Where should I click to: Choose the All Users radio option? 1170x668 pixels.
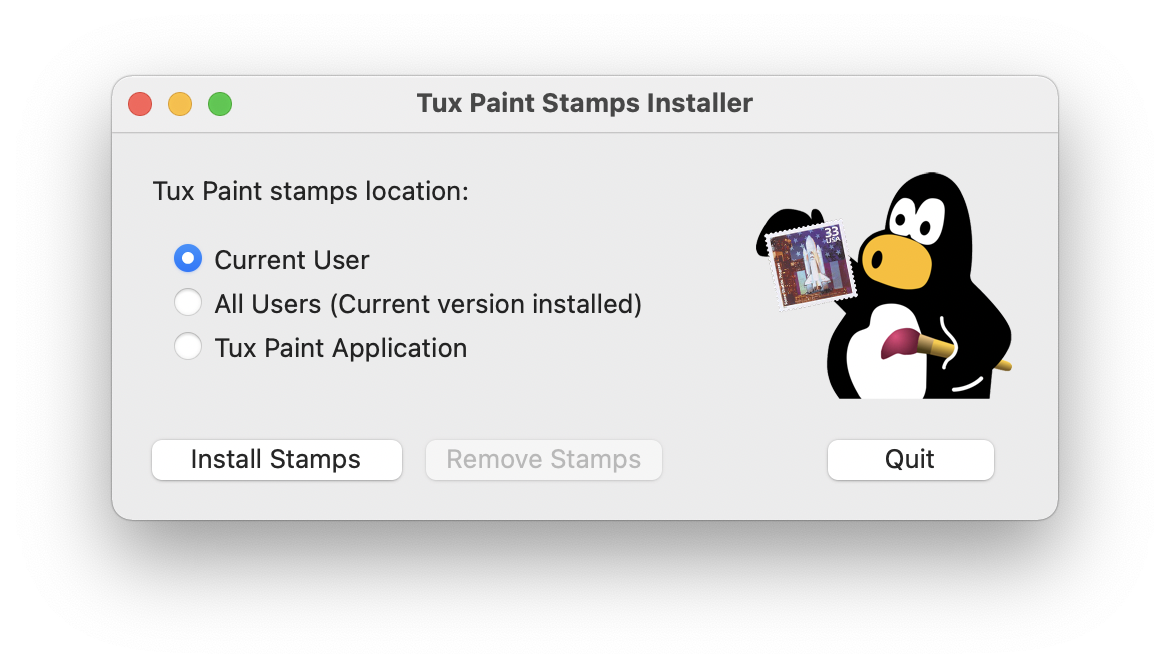point(188,303)
